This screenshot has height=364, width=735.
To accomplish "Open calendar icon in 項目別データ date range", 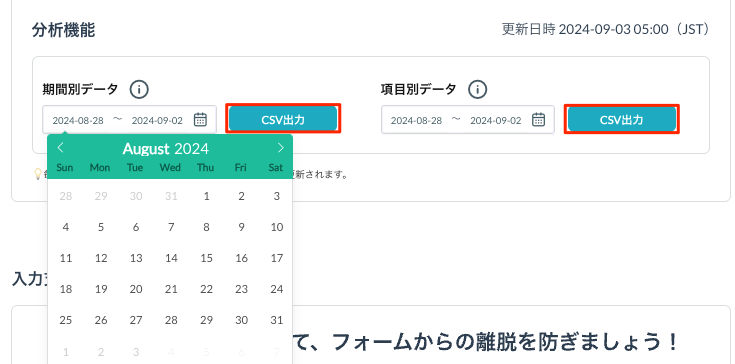I will [539, 119].
